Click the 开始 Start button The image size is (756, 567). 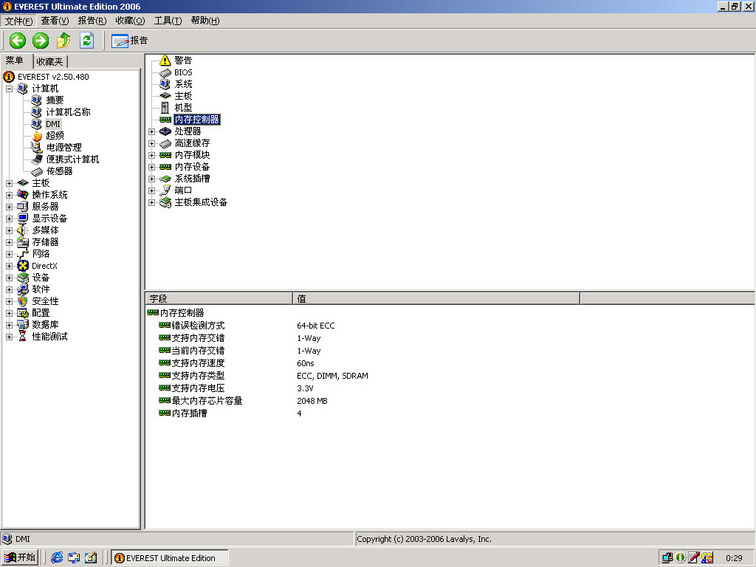tap(20, 557)
